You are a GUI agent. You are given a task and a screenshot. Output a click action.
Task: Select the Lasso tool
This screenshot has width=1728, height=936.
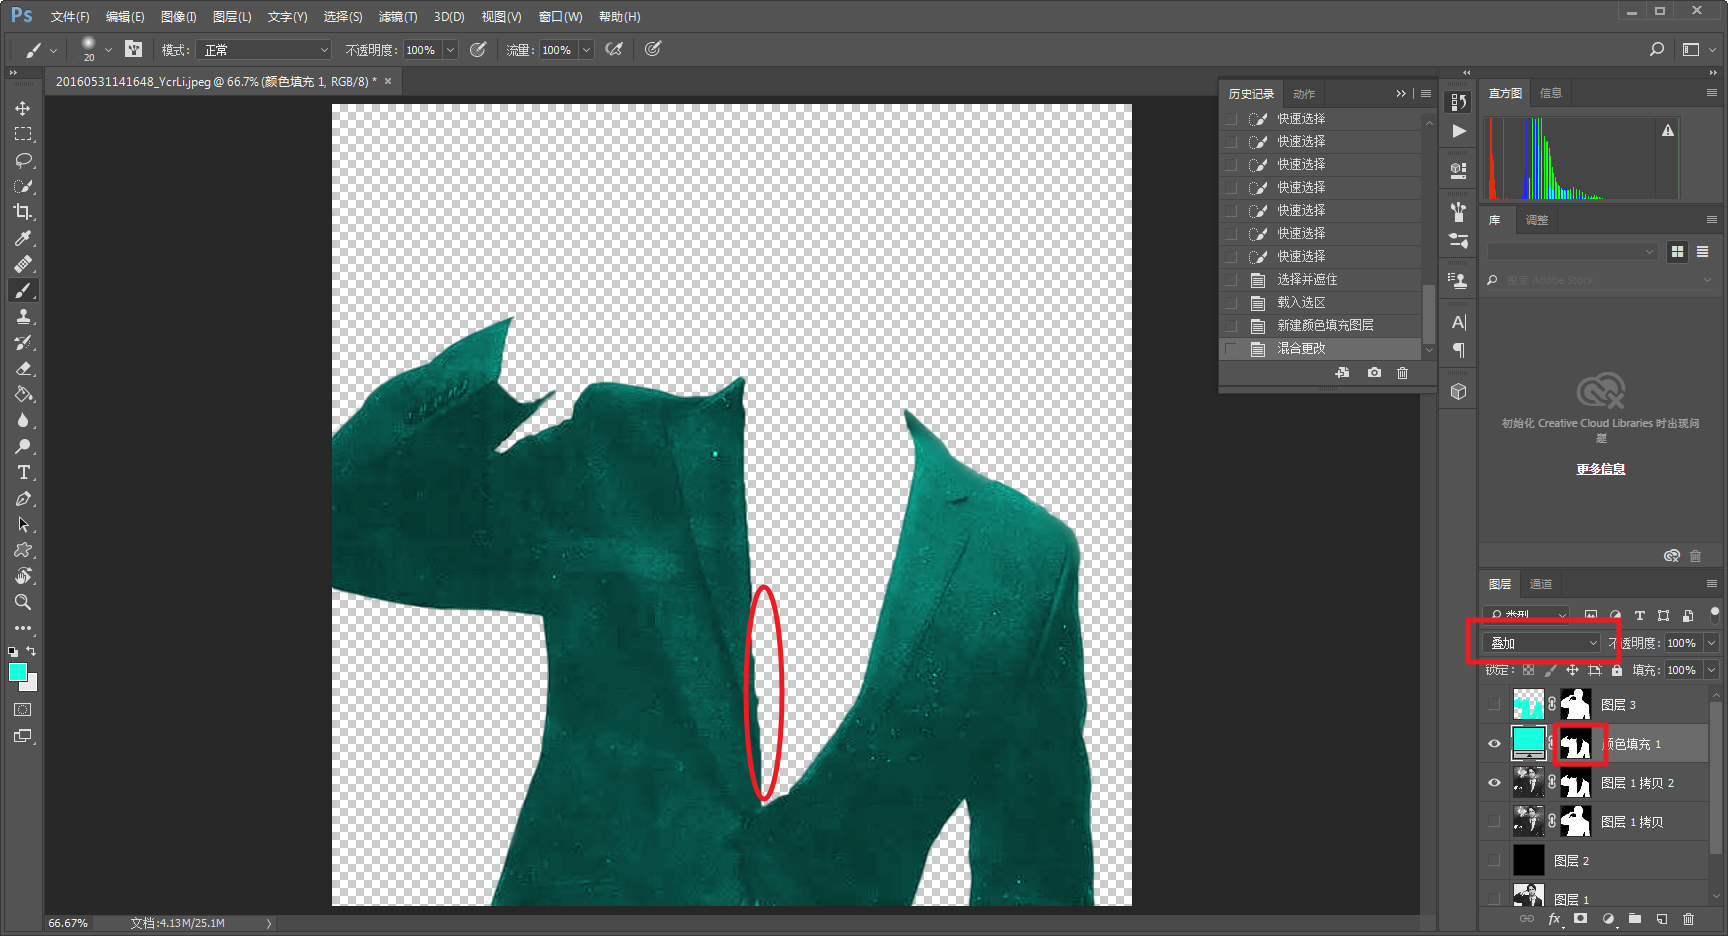(x=23, y=160)
